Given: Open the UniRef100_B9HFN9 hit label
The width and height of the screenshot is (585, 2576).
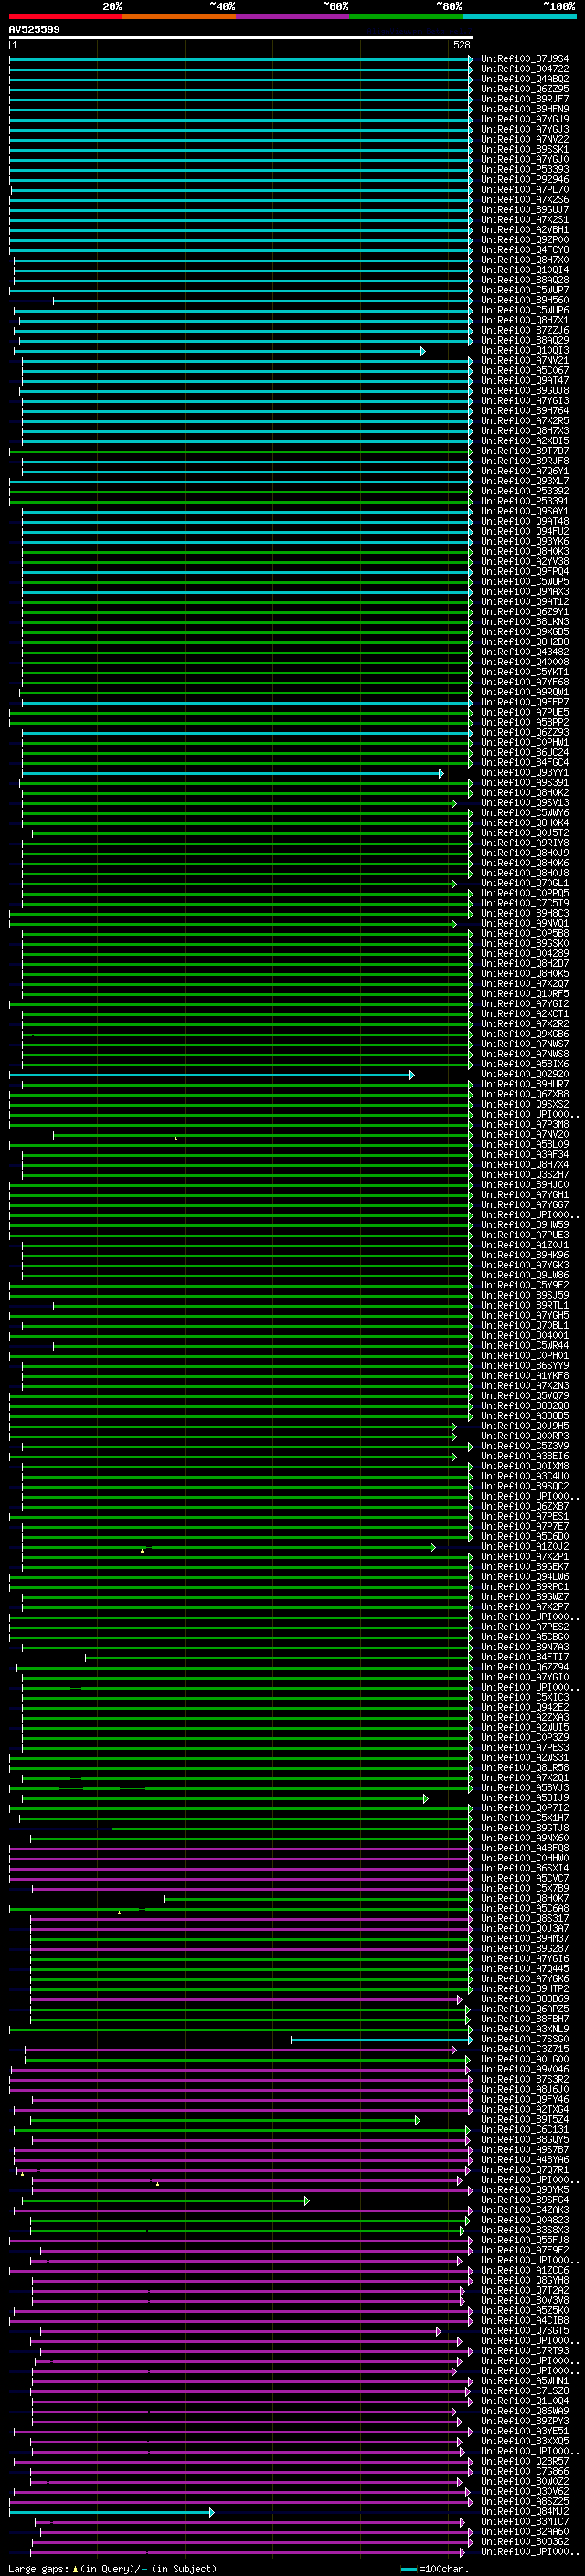Looking at the screenshot, I should point(525,109).
